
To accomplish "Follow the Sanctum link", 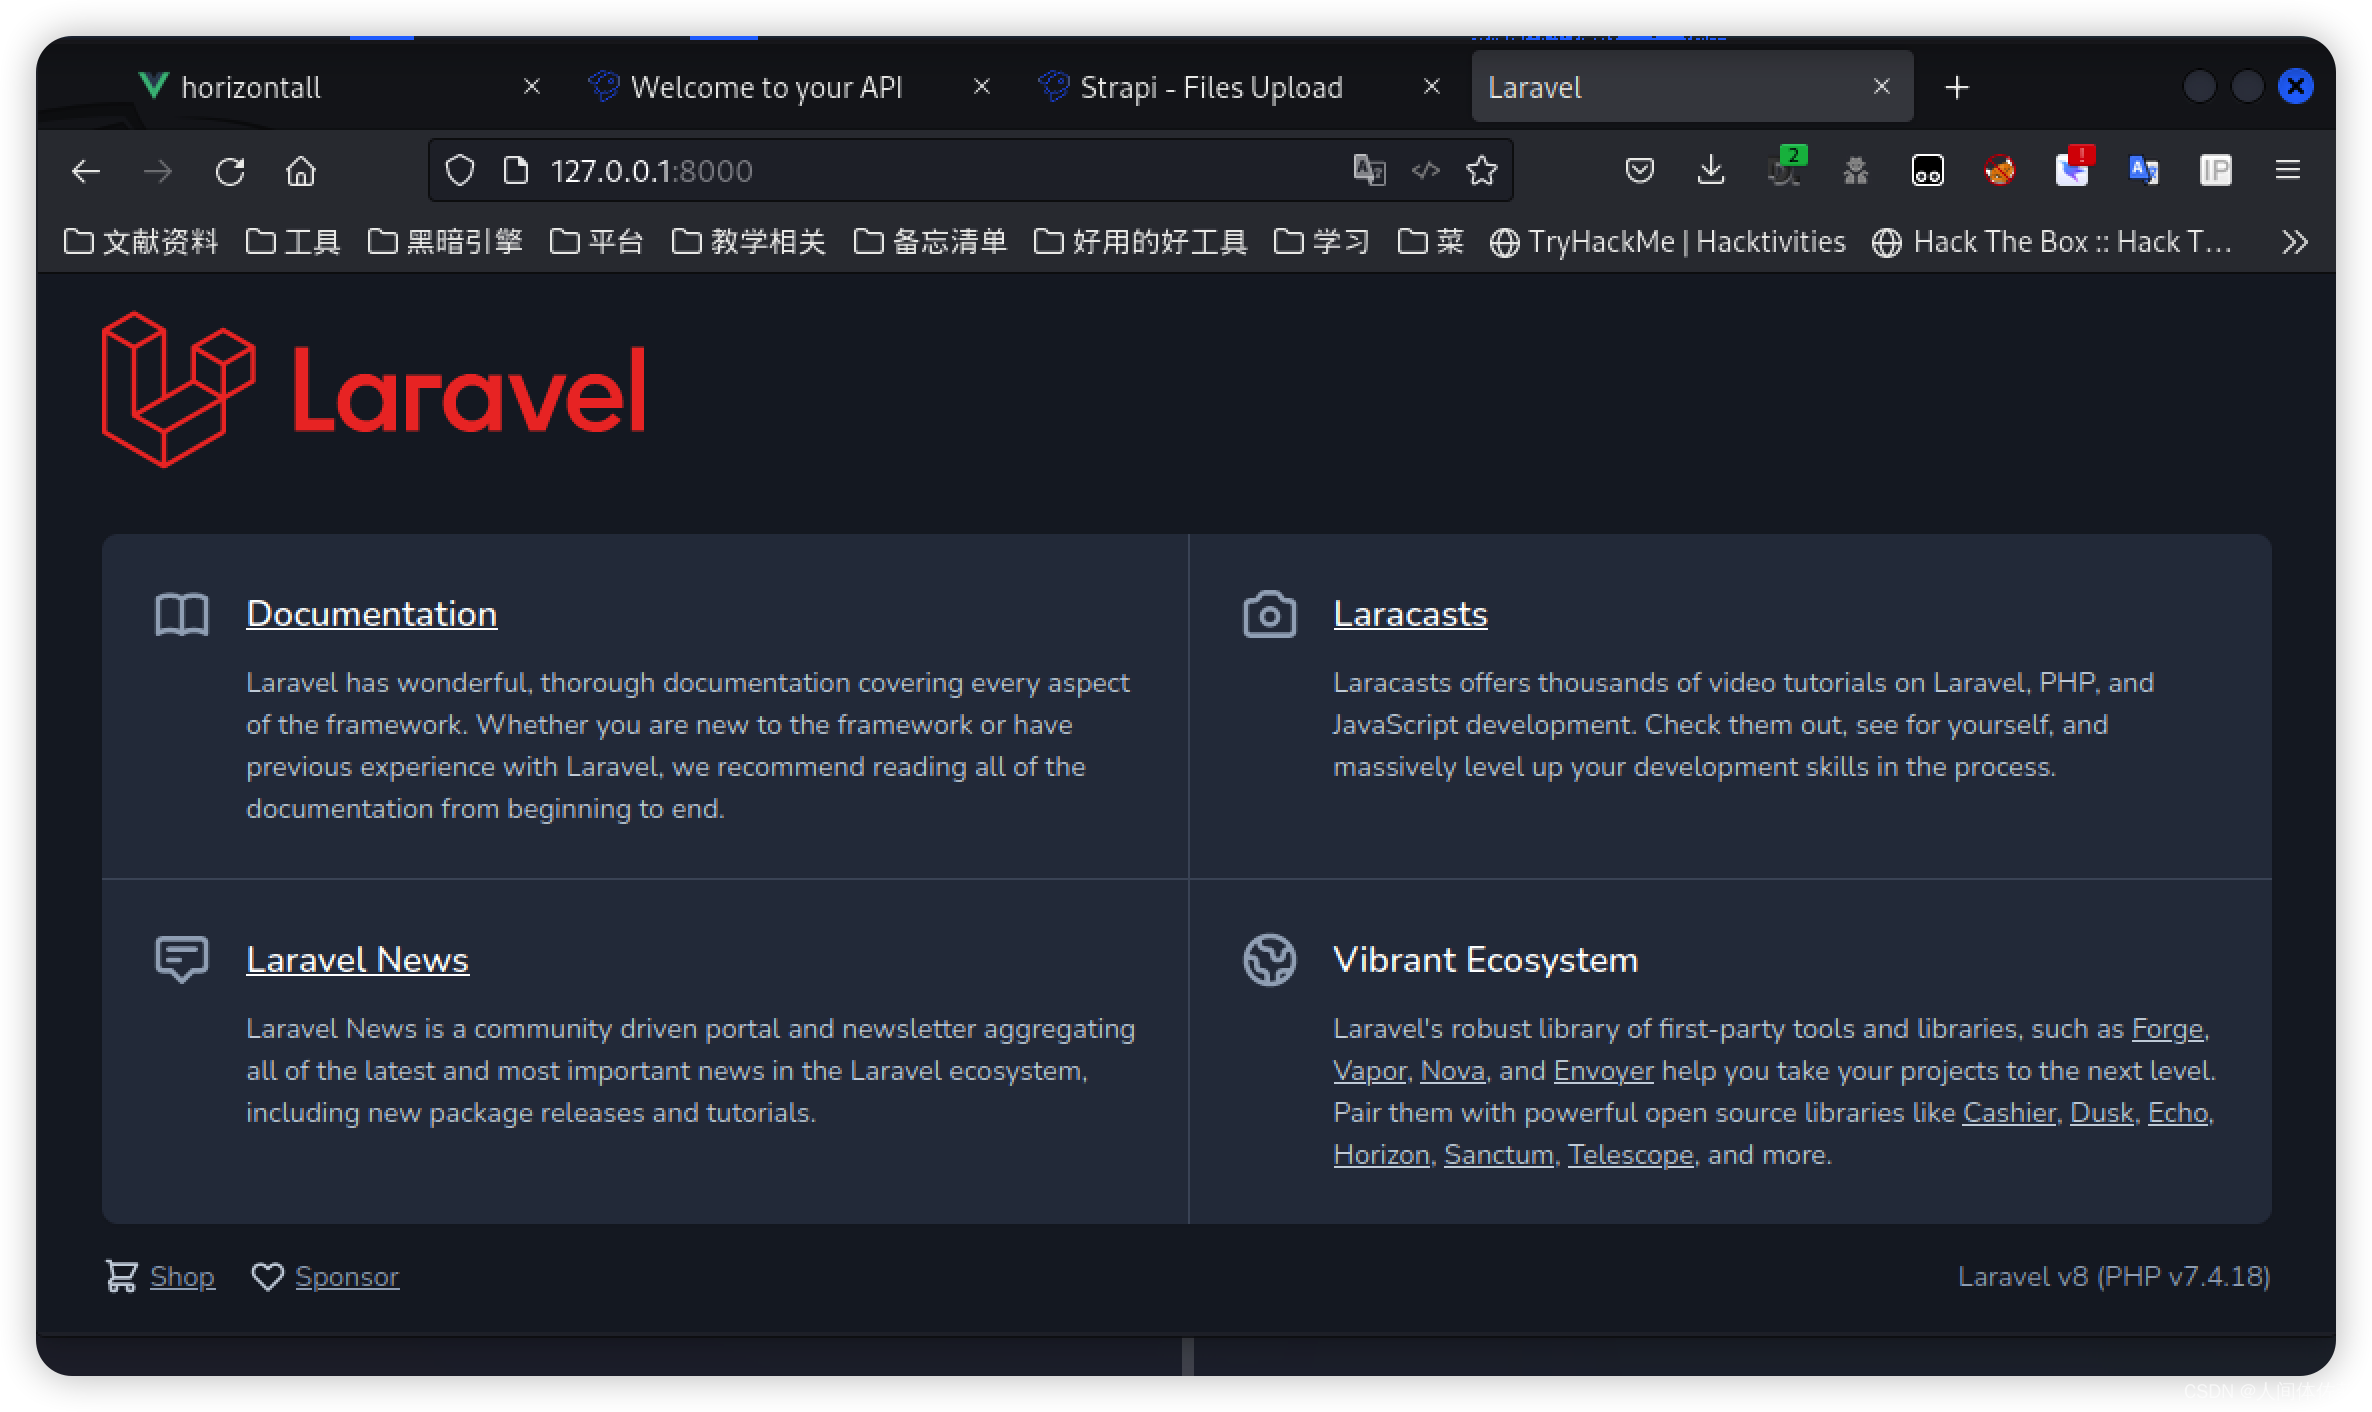I will click(x=1498, y=1155).
